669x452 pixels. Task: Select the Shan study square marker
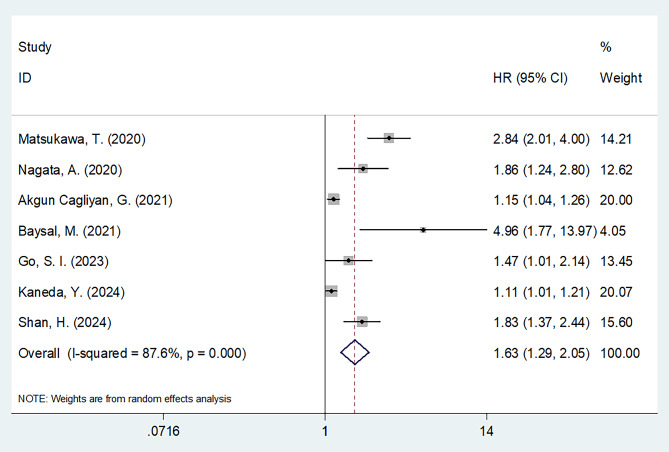(x=362, y=321)
